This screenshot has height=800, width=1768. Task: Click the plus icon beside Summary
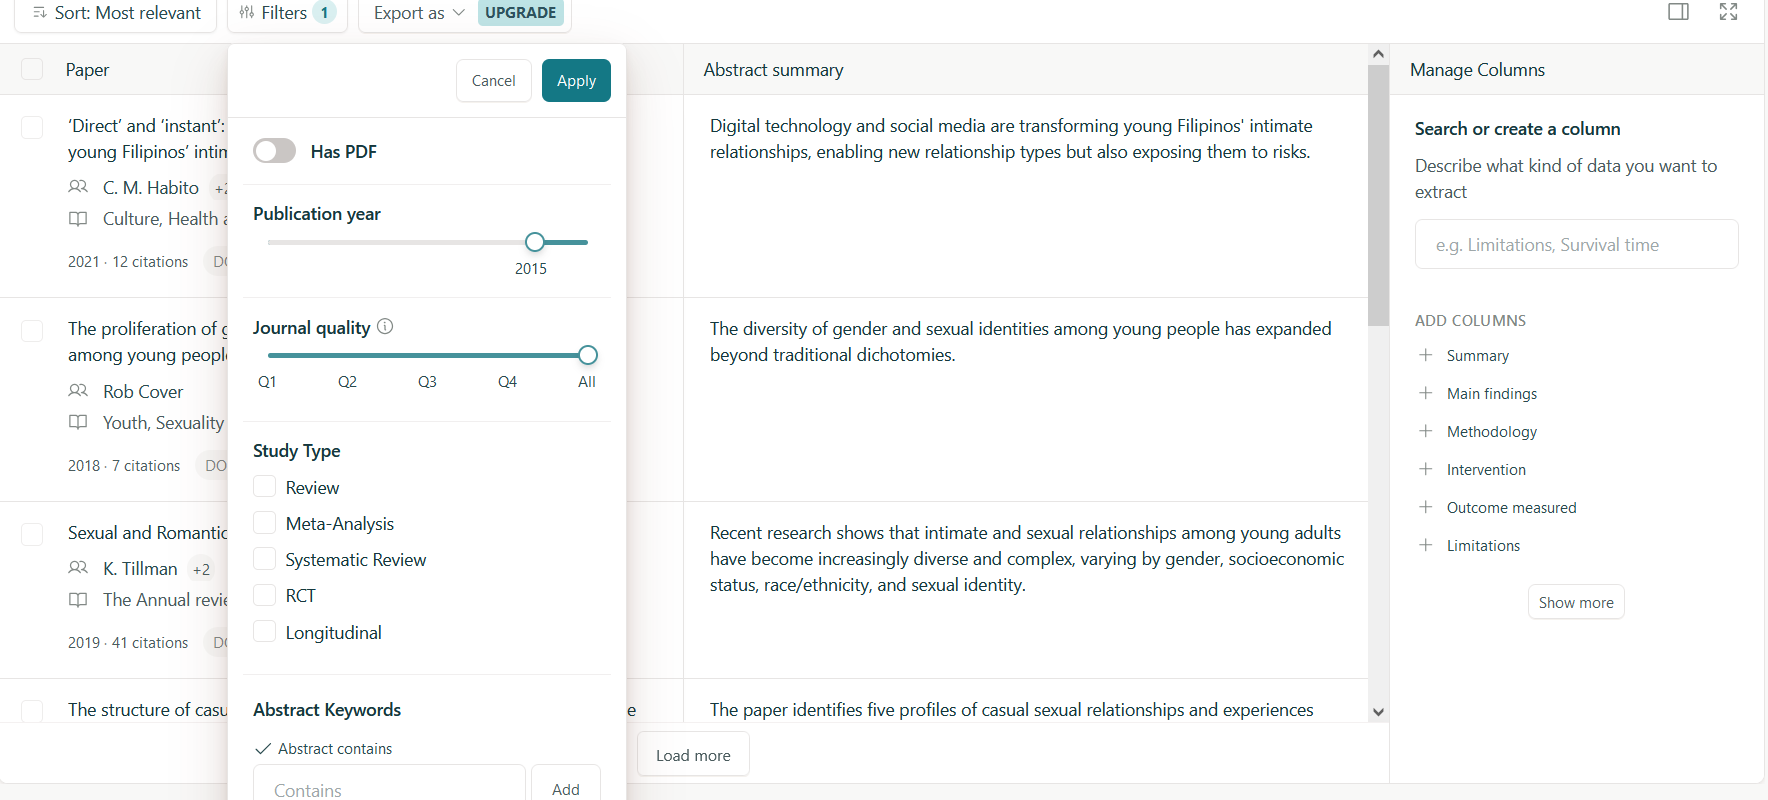1426,355
